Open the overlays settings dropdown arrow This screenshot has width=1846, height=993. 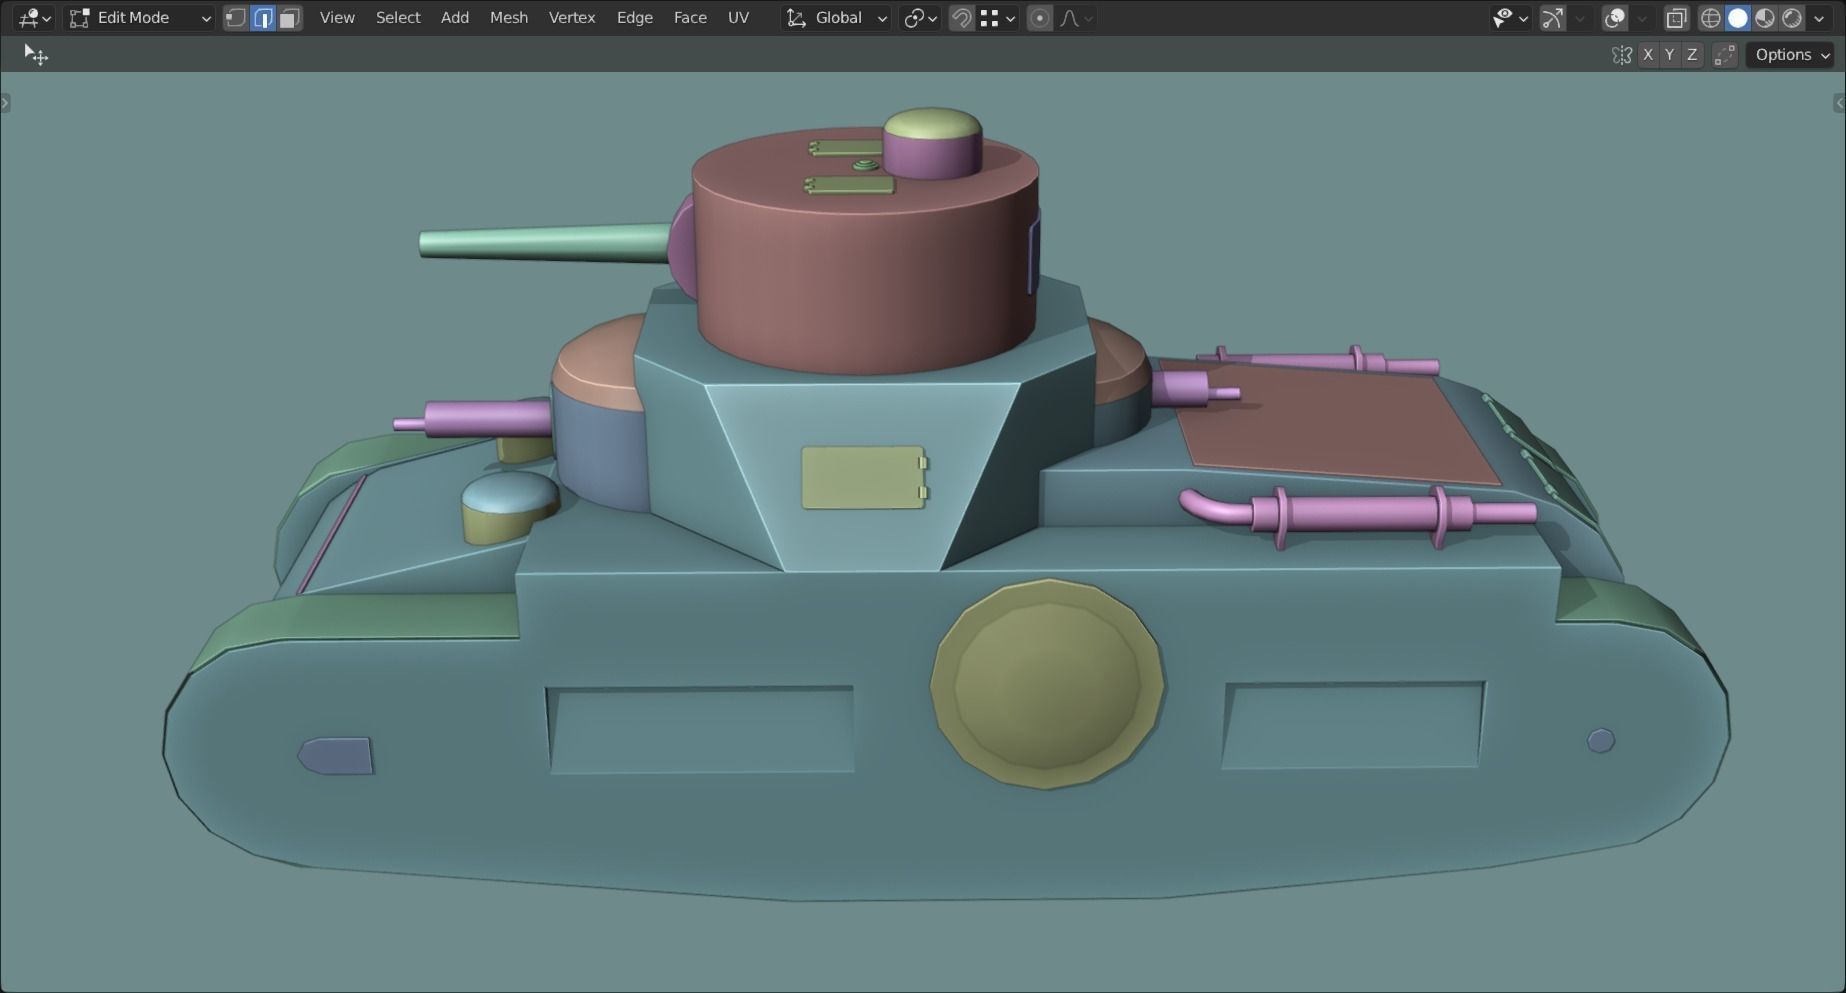click(1641, 18)
